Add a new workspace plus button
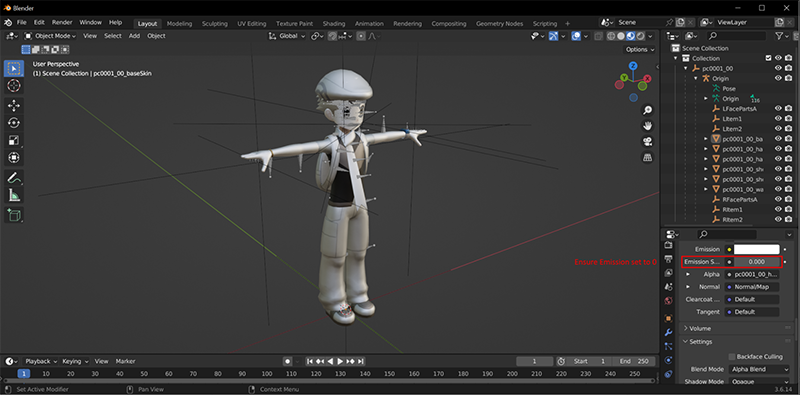 [x=567, y=24]
